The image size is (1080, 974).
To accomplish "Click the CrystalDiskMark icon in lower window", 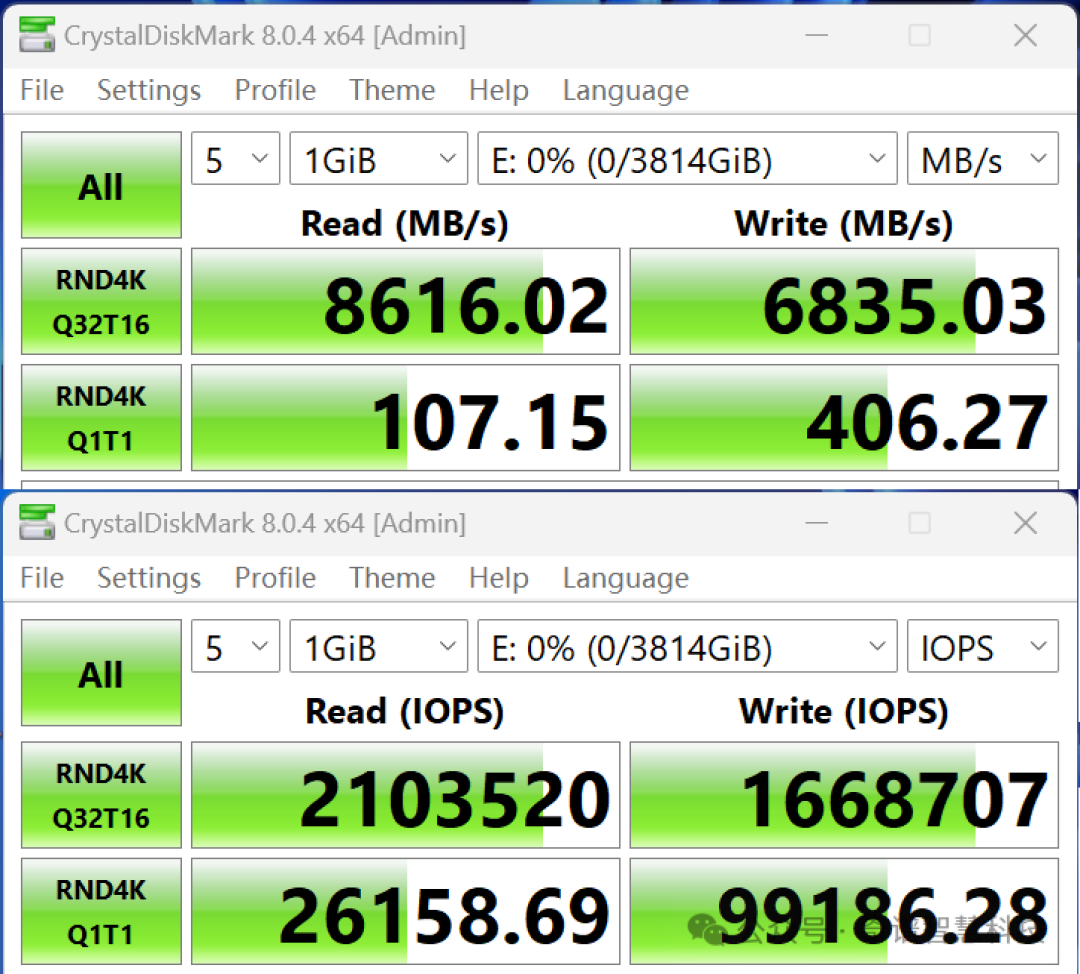I will pos(37,523).
